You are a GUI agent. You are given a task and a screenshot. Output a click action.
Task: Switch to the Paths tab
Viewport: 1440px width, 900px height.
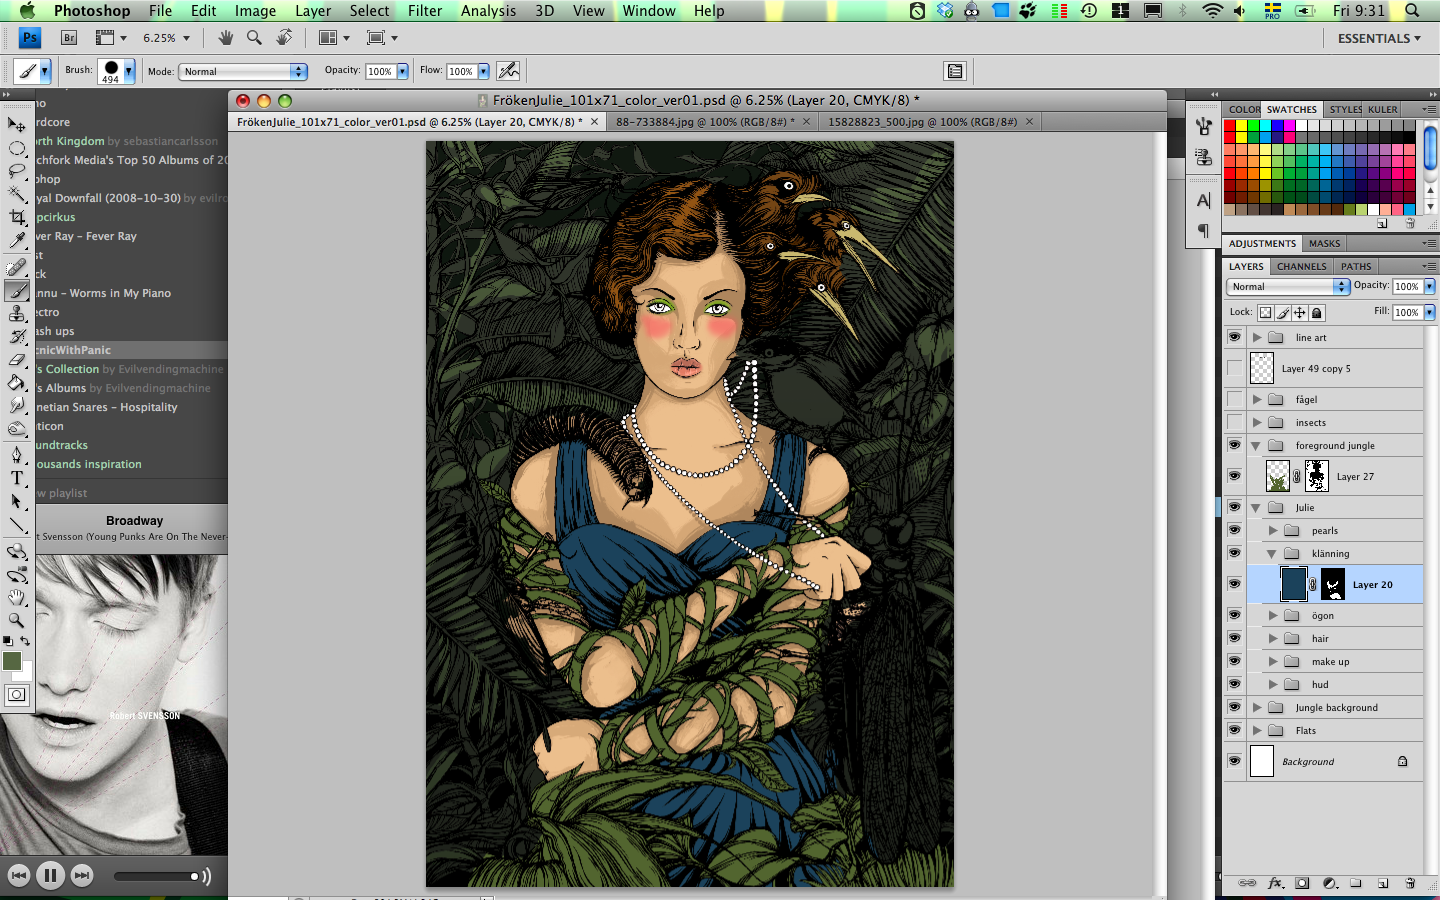[x=1356, y=266]
